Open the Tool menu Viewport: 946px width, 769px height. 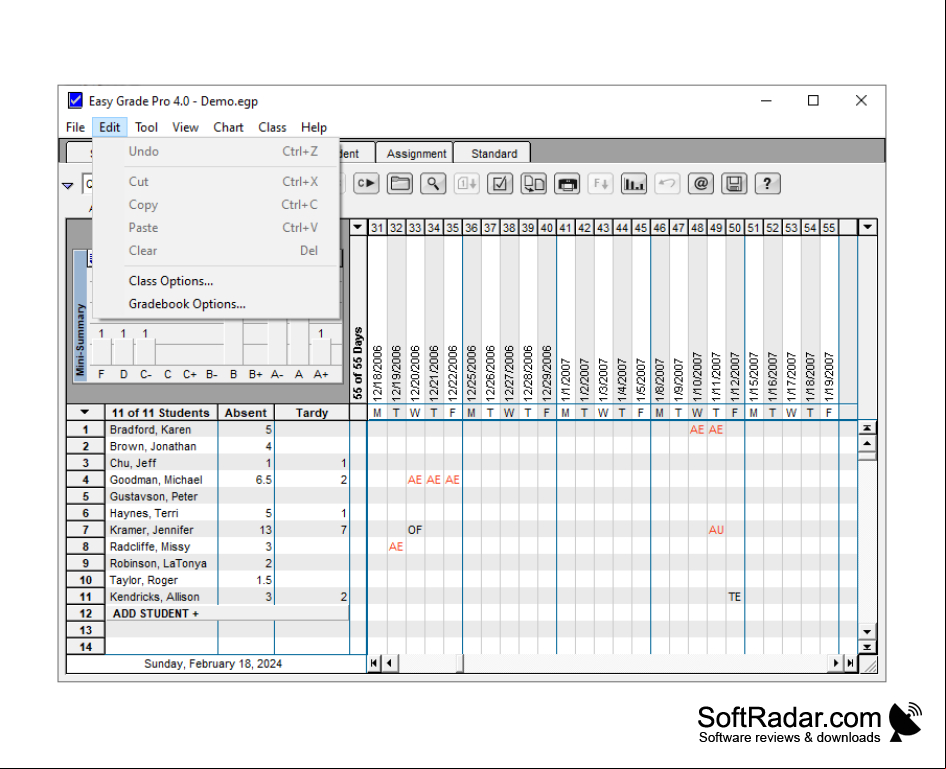tap(146, 127)
